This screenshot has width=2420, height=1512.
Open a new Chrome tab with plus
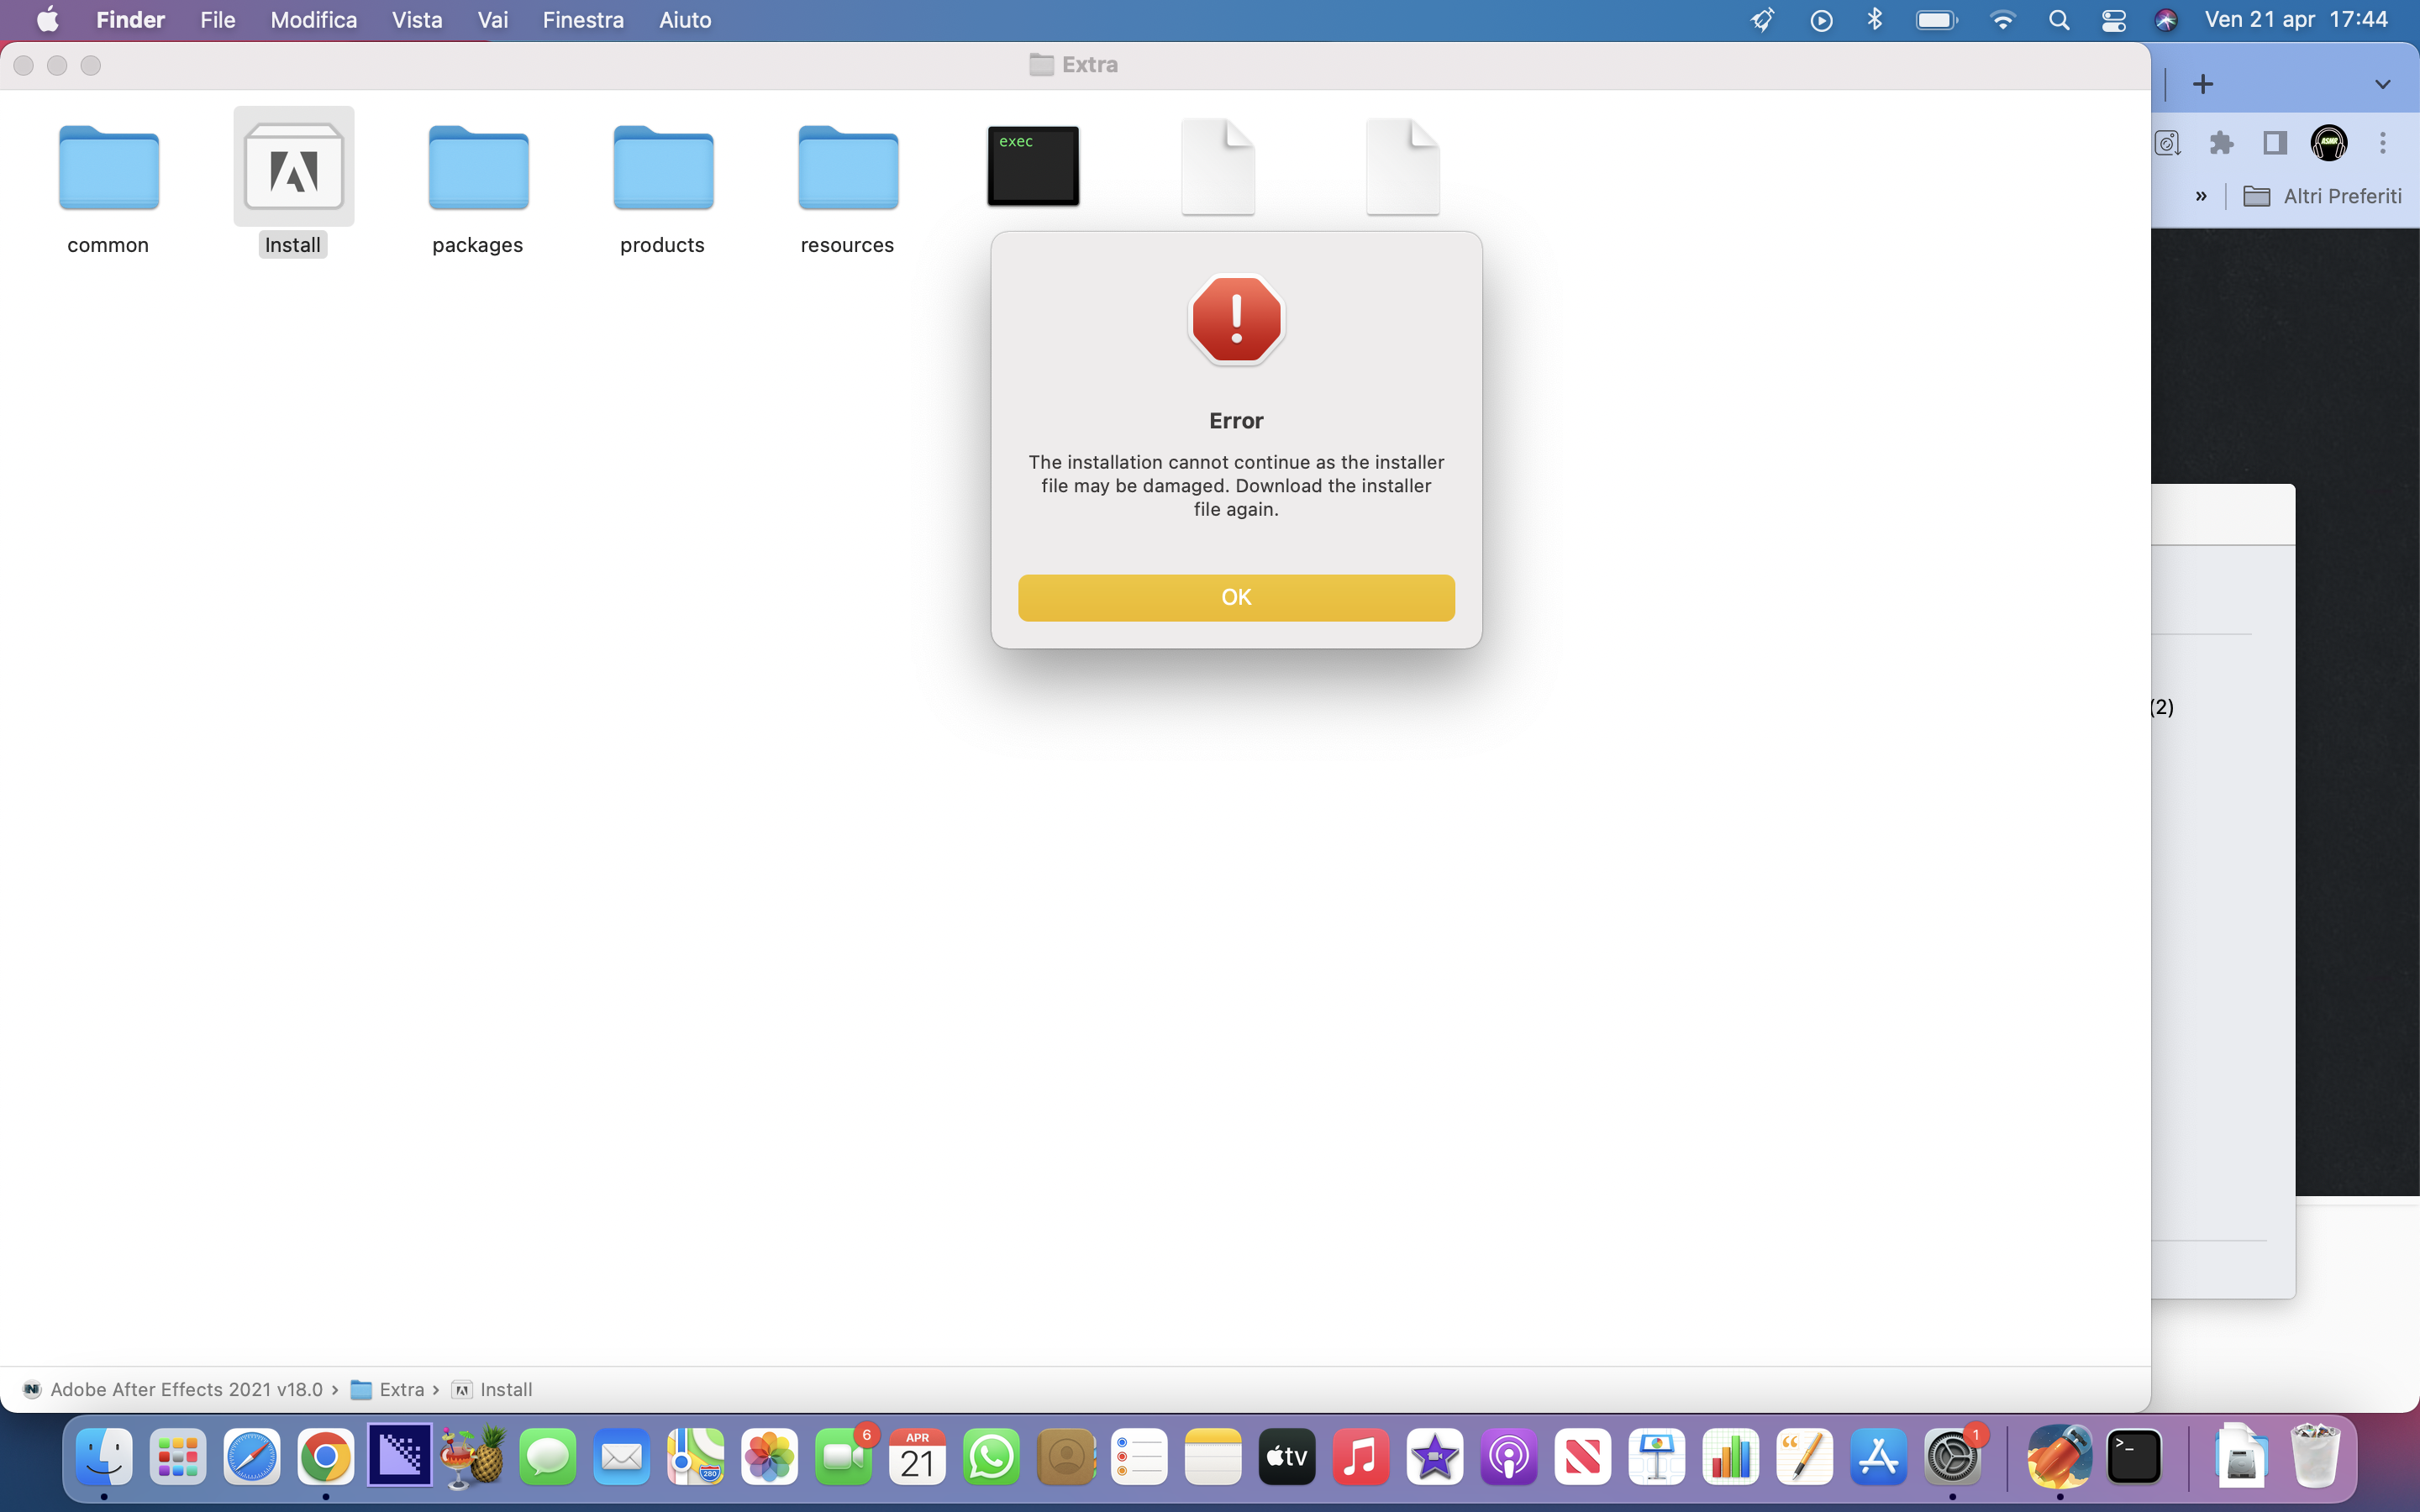[x=2202, y=84]
